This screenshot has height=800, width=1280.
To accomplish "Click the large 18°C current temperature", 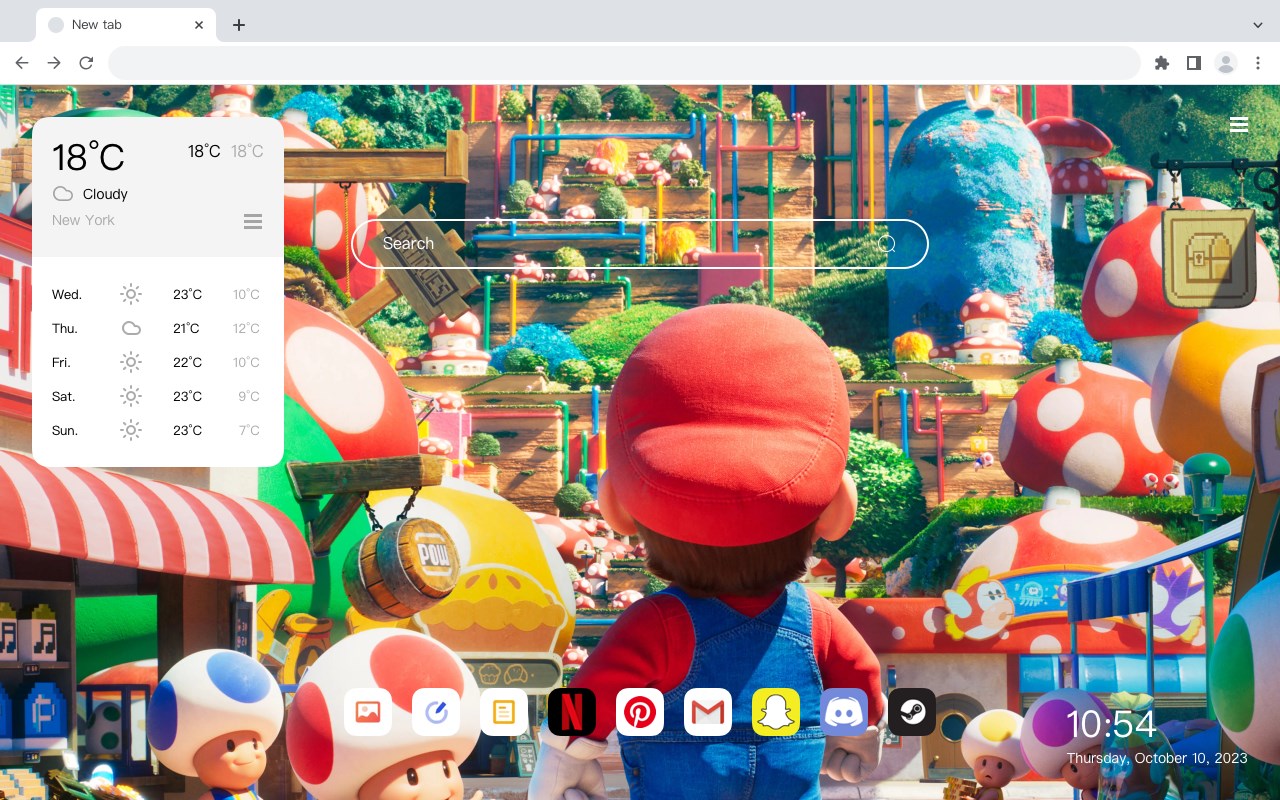I will pos(88,158).
